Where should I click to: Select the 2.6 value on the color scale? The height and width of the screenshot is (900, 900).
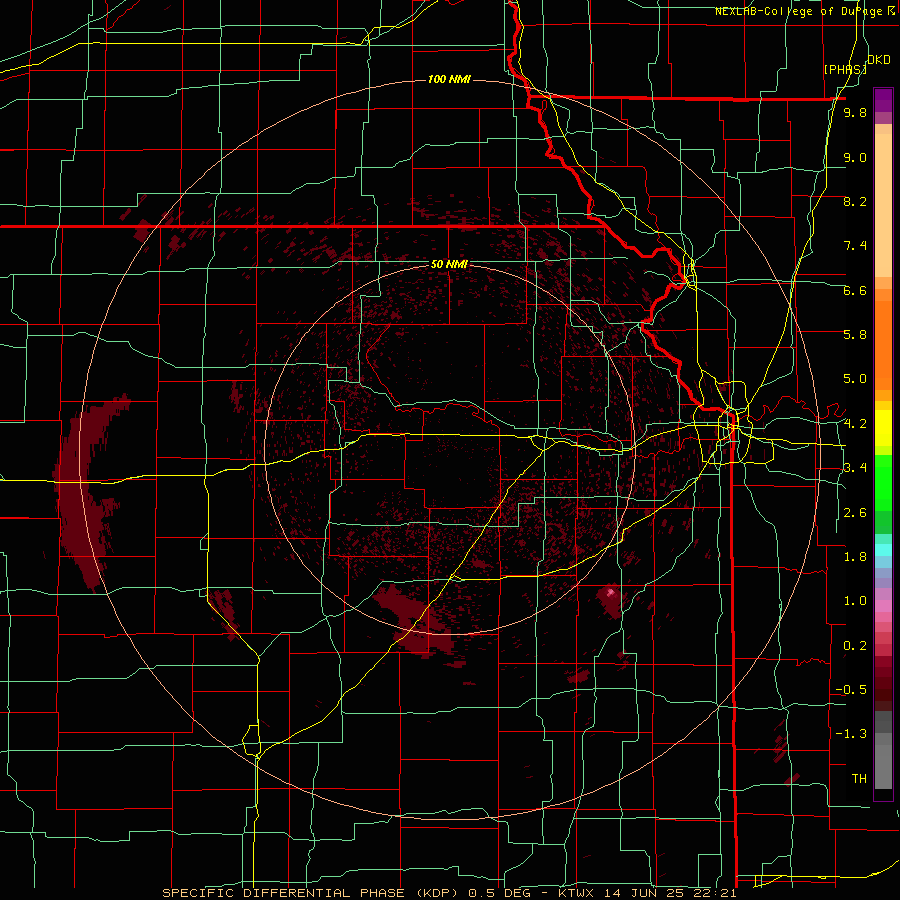(x=855, y=513)
